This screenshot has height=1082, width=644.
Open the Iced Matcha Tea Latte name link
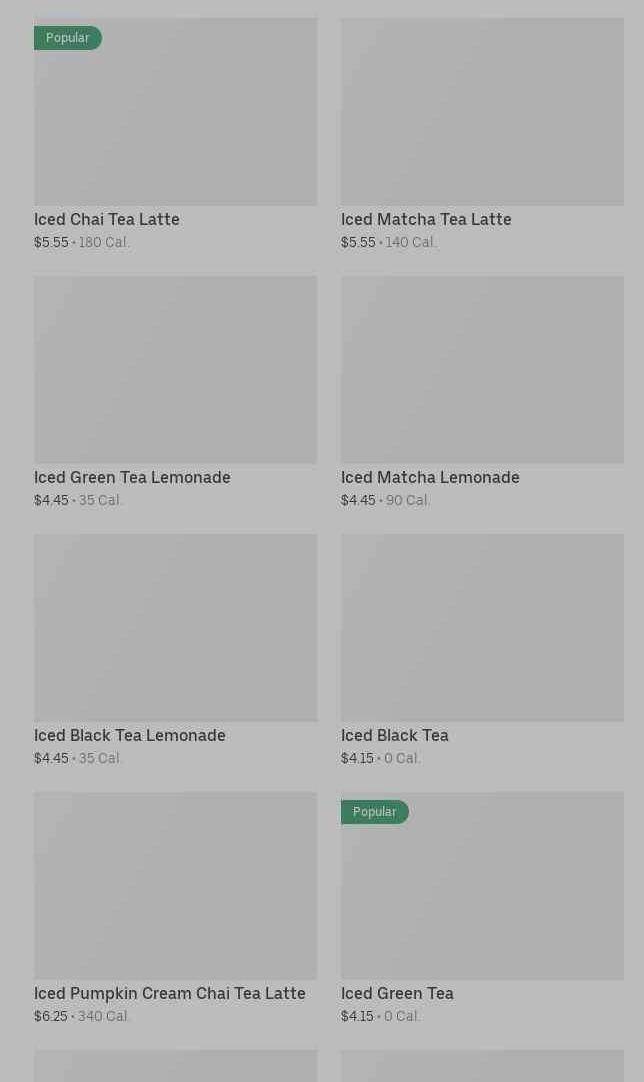426,219
